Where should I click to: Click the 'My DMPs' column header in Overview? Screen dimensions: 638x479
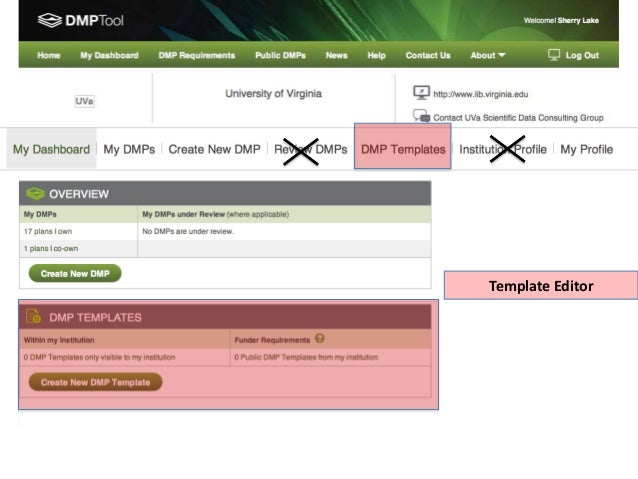coord(40,214)
